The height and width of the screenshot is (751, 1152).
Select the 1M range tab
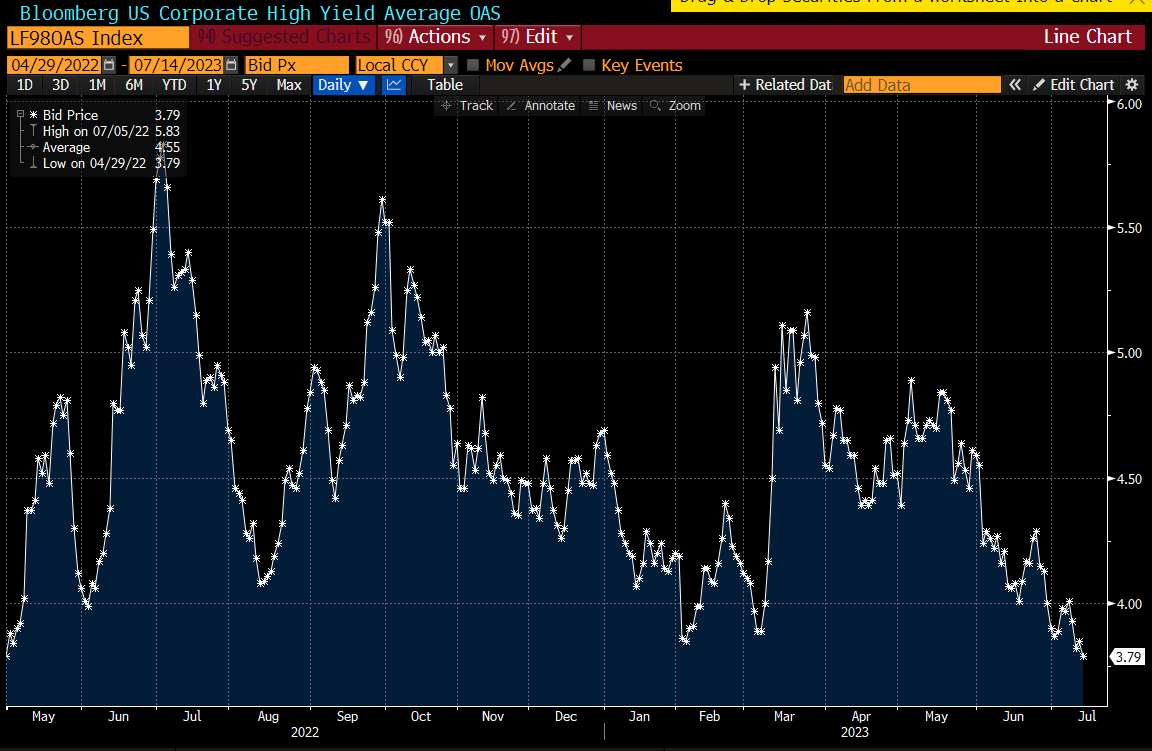(x=97, y=85)
